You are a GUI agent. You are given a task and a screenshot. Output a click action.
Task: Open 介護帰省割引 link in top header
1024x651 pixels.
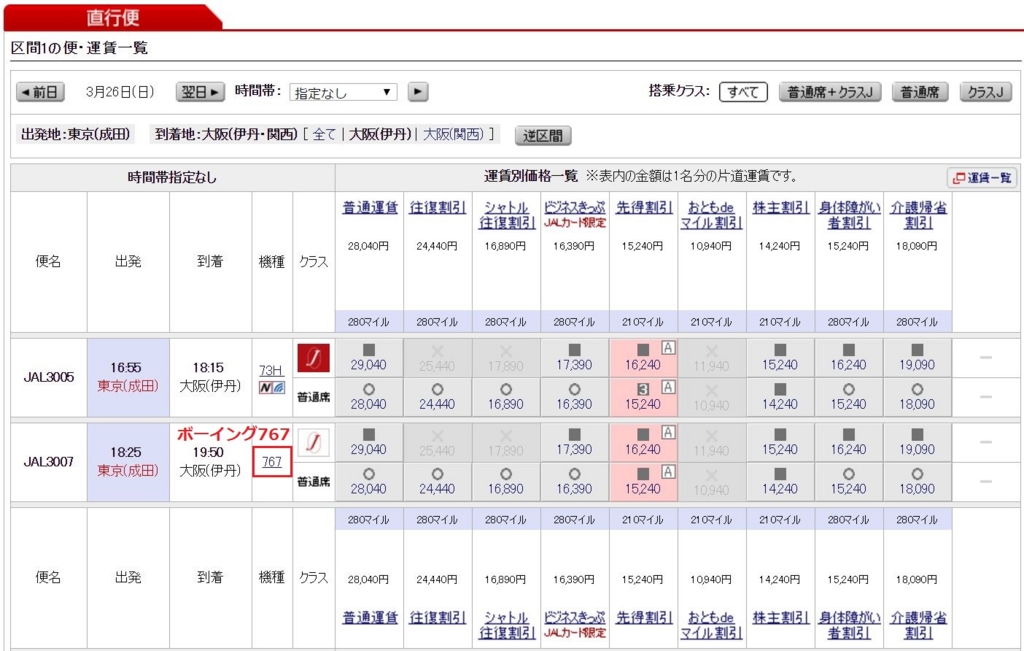click(x=918, y=215)
